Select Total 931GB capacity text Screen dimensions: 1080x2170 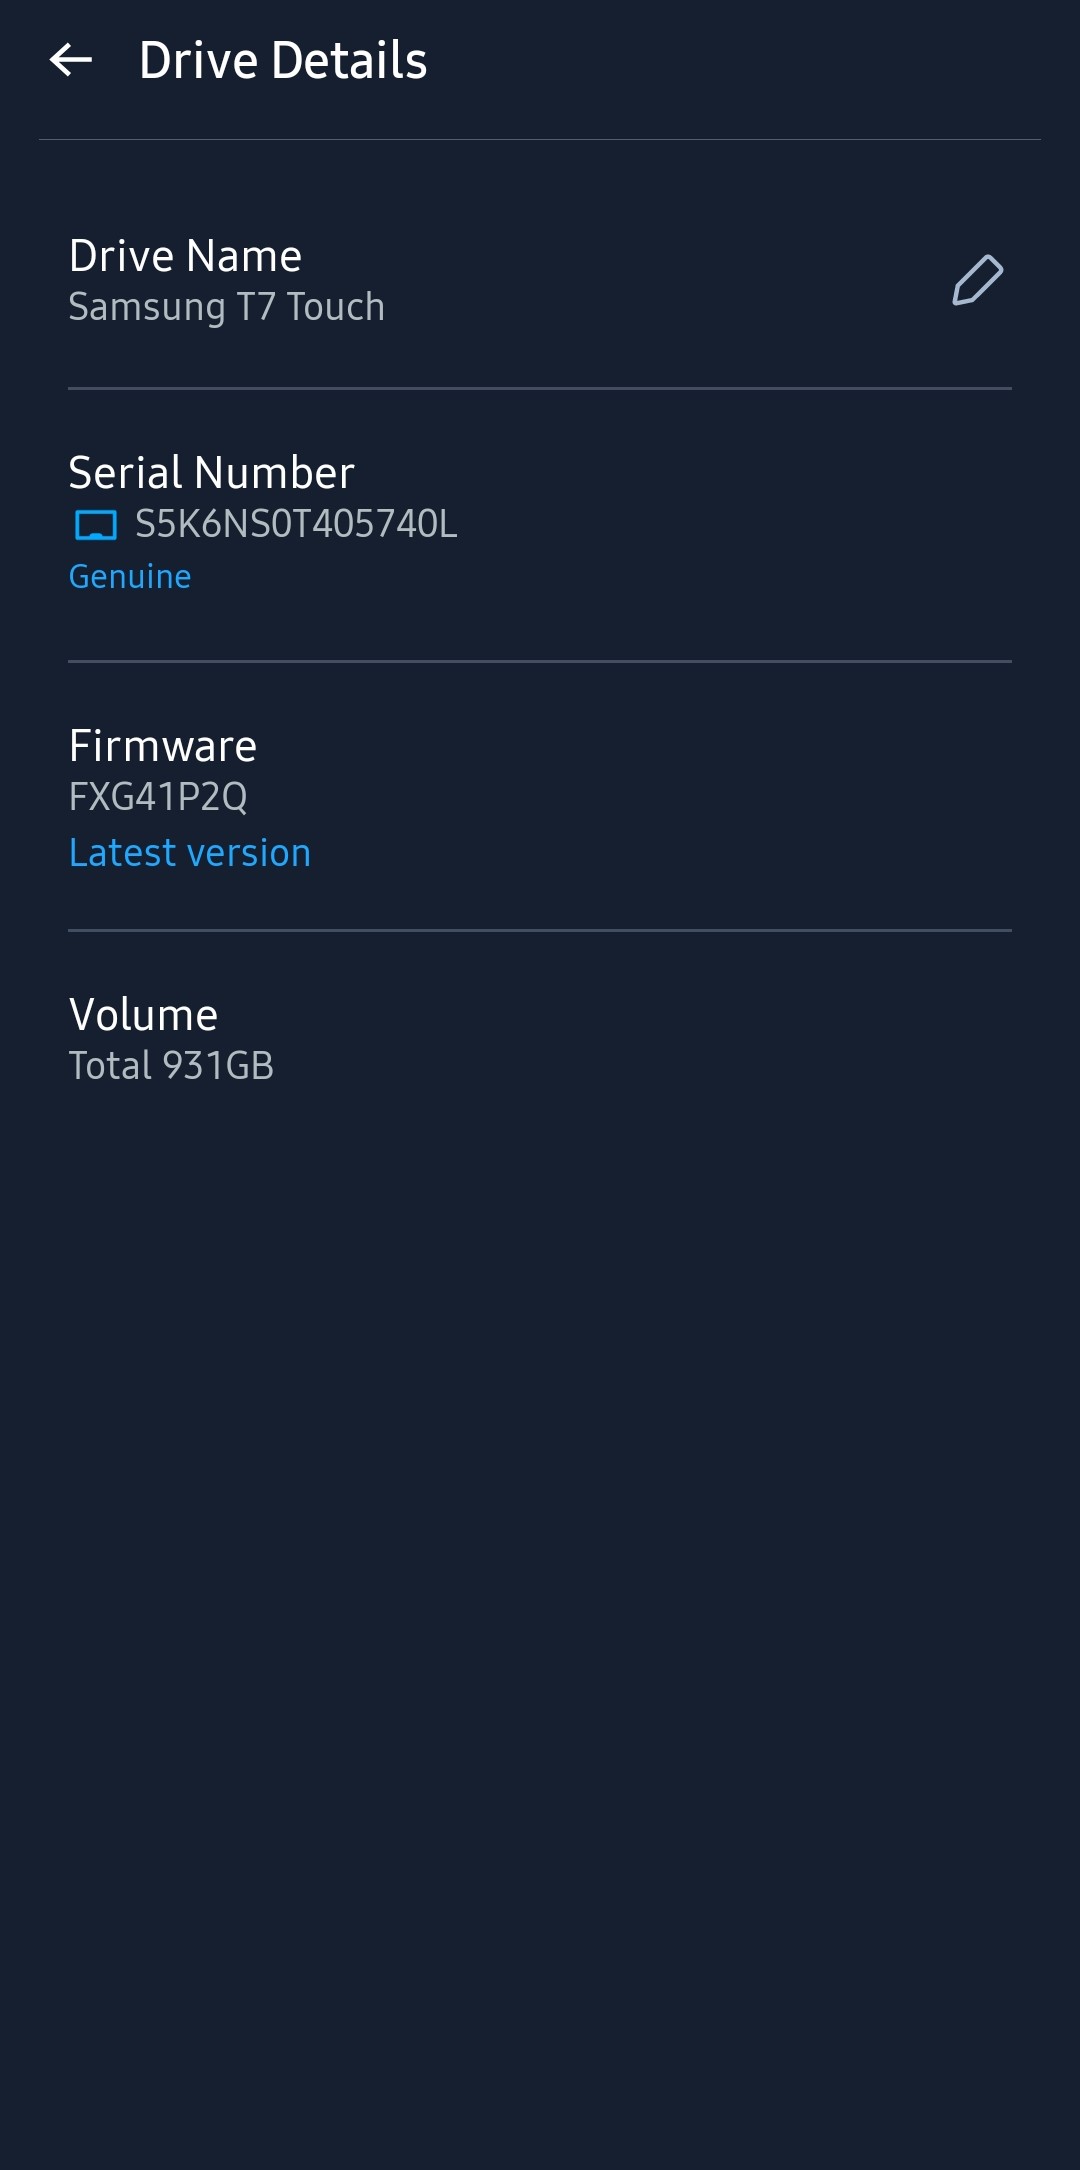171,1066
